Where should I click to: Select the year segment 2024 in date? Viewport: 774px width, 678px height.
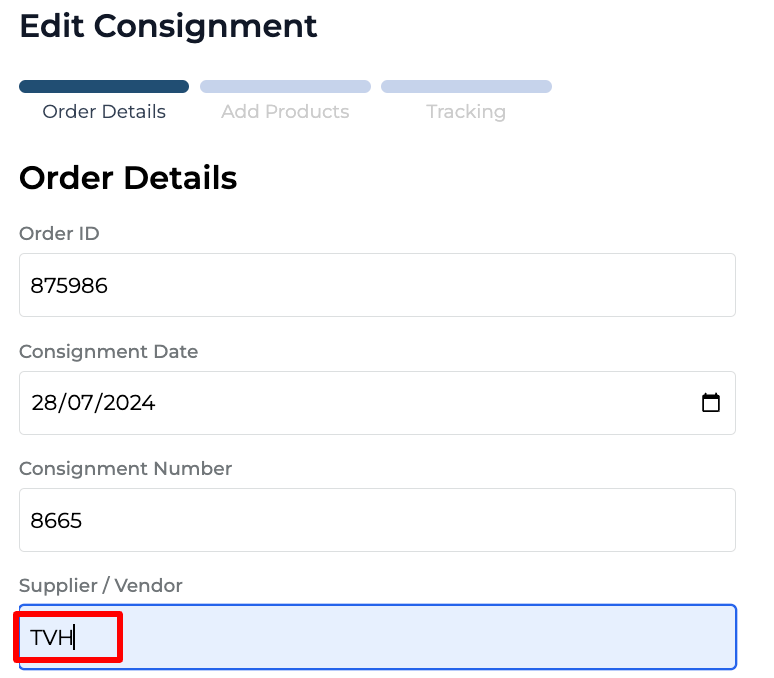[128, 403]
